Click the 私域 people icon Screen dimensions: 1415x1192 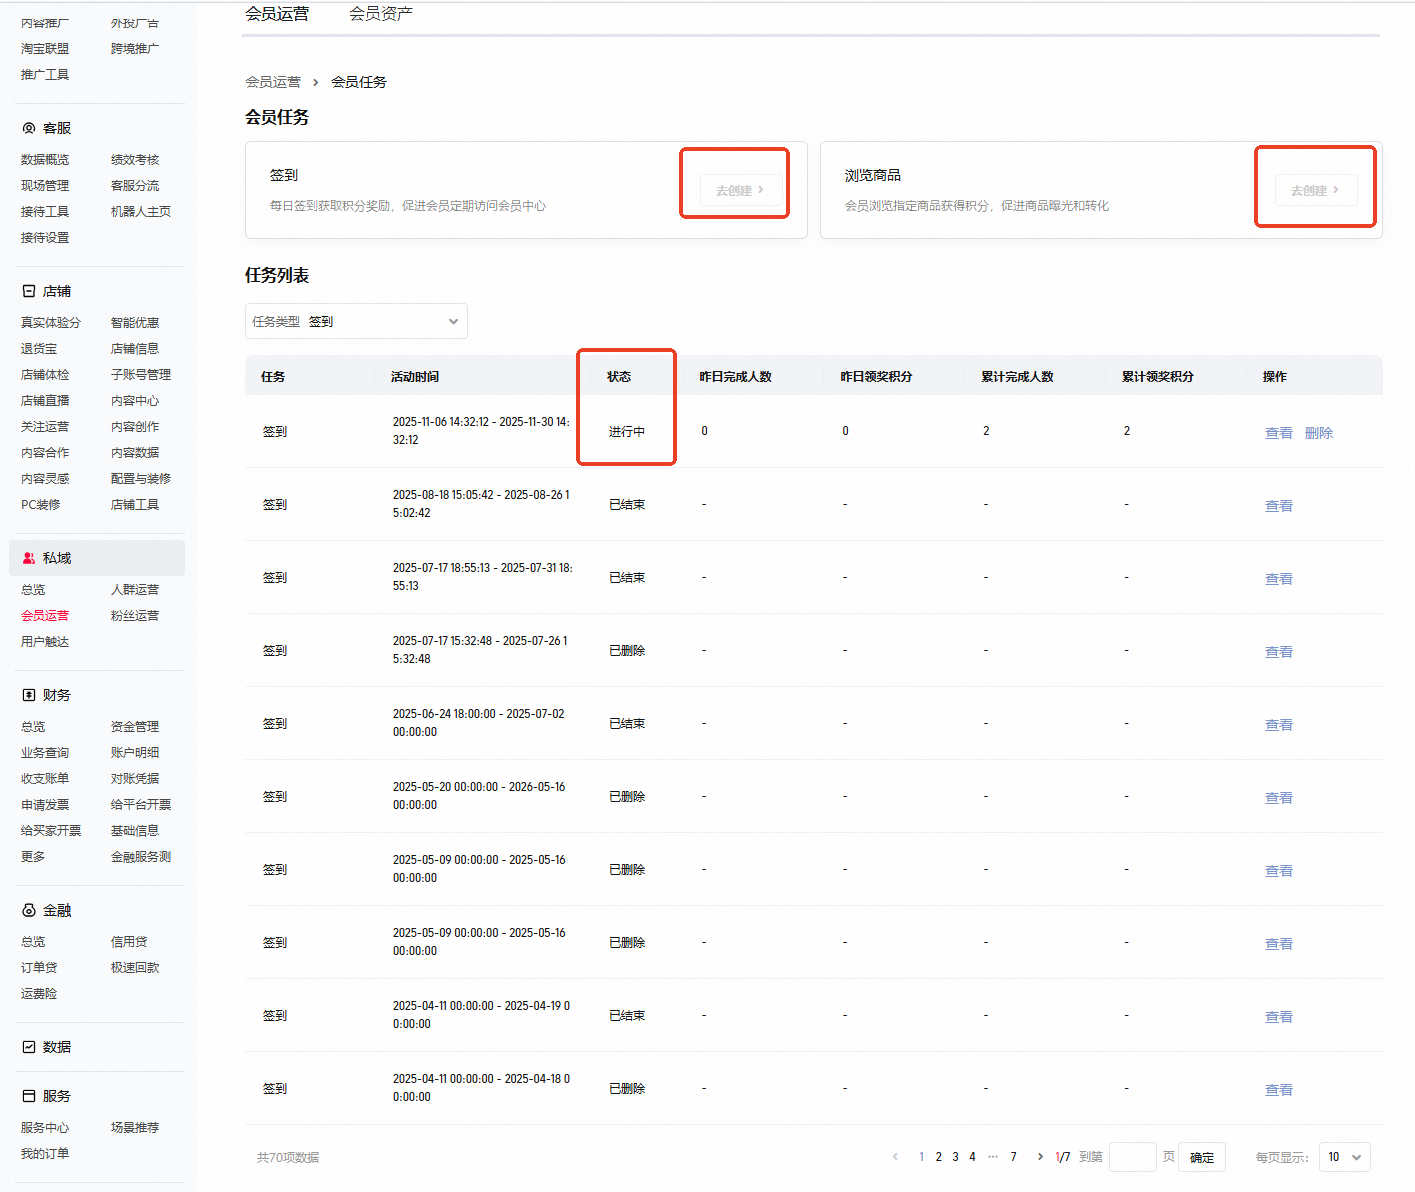(x=29, y=558)
